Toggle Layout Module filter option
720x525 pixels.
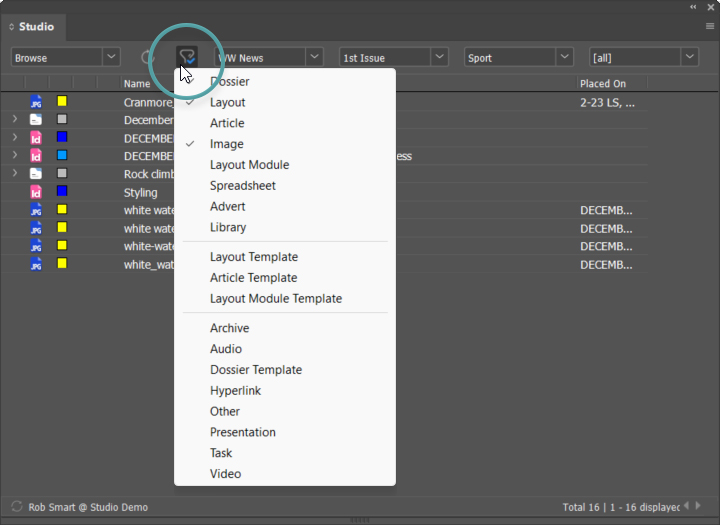(x=285, y=165)
